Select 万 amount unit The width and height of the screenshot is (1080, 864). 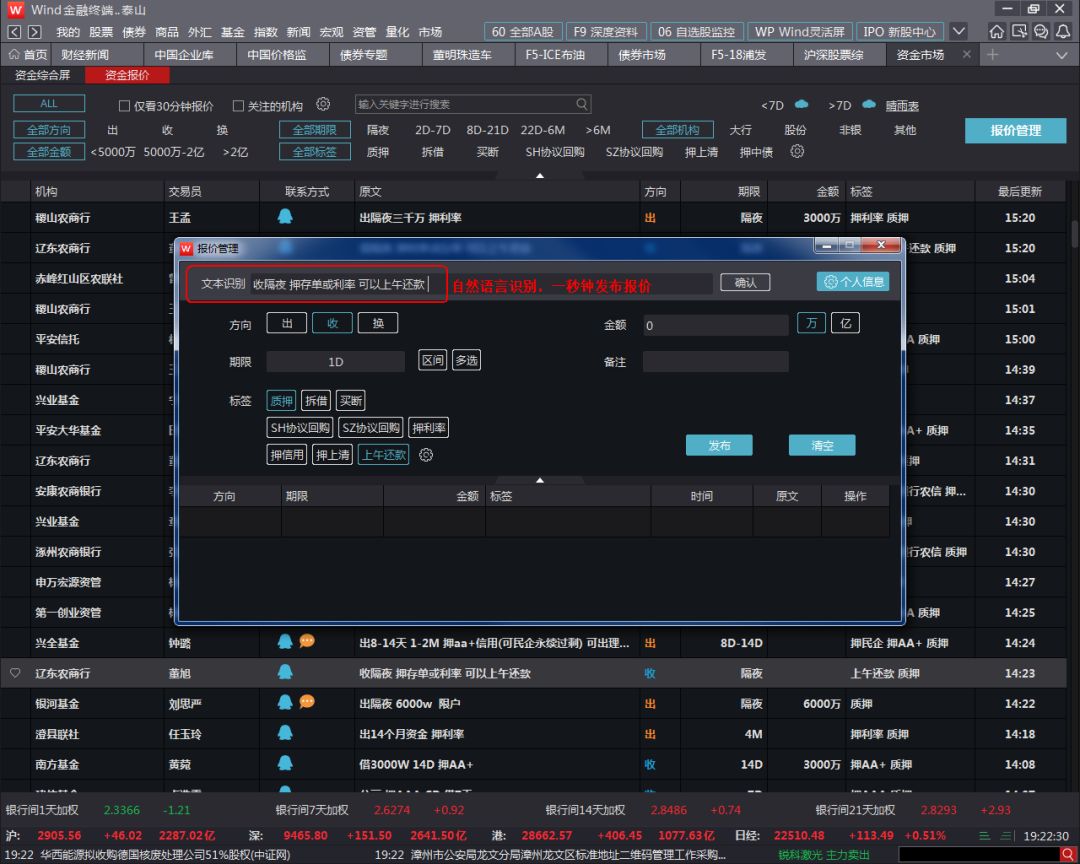[x=811, y=323]
